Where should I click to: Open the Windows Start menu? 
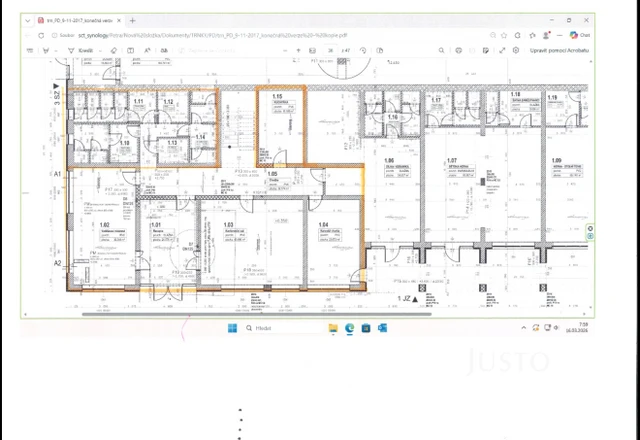(x=232, y=328)
